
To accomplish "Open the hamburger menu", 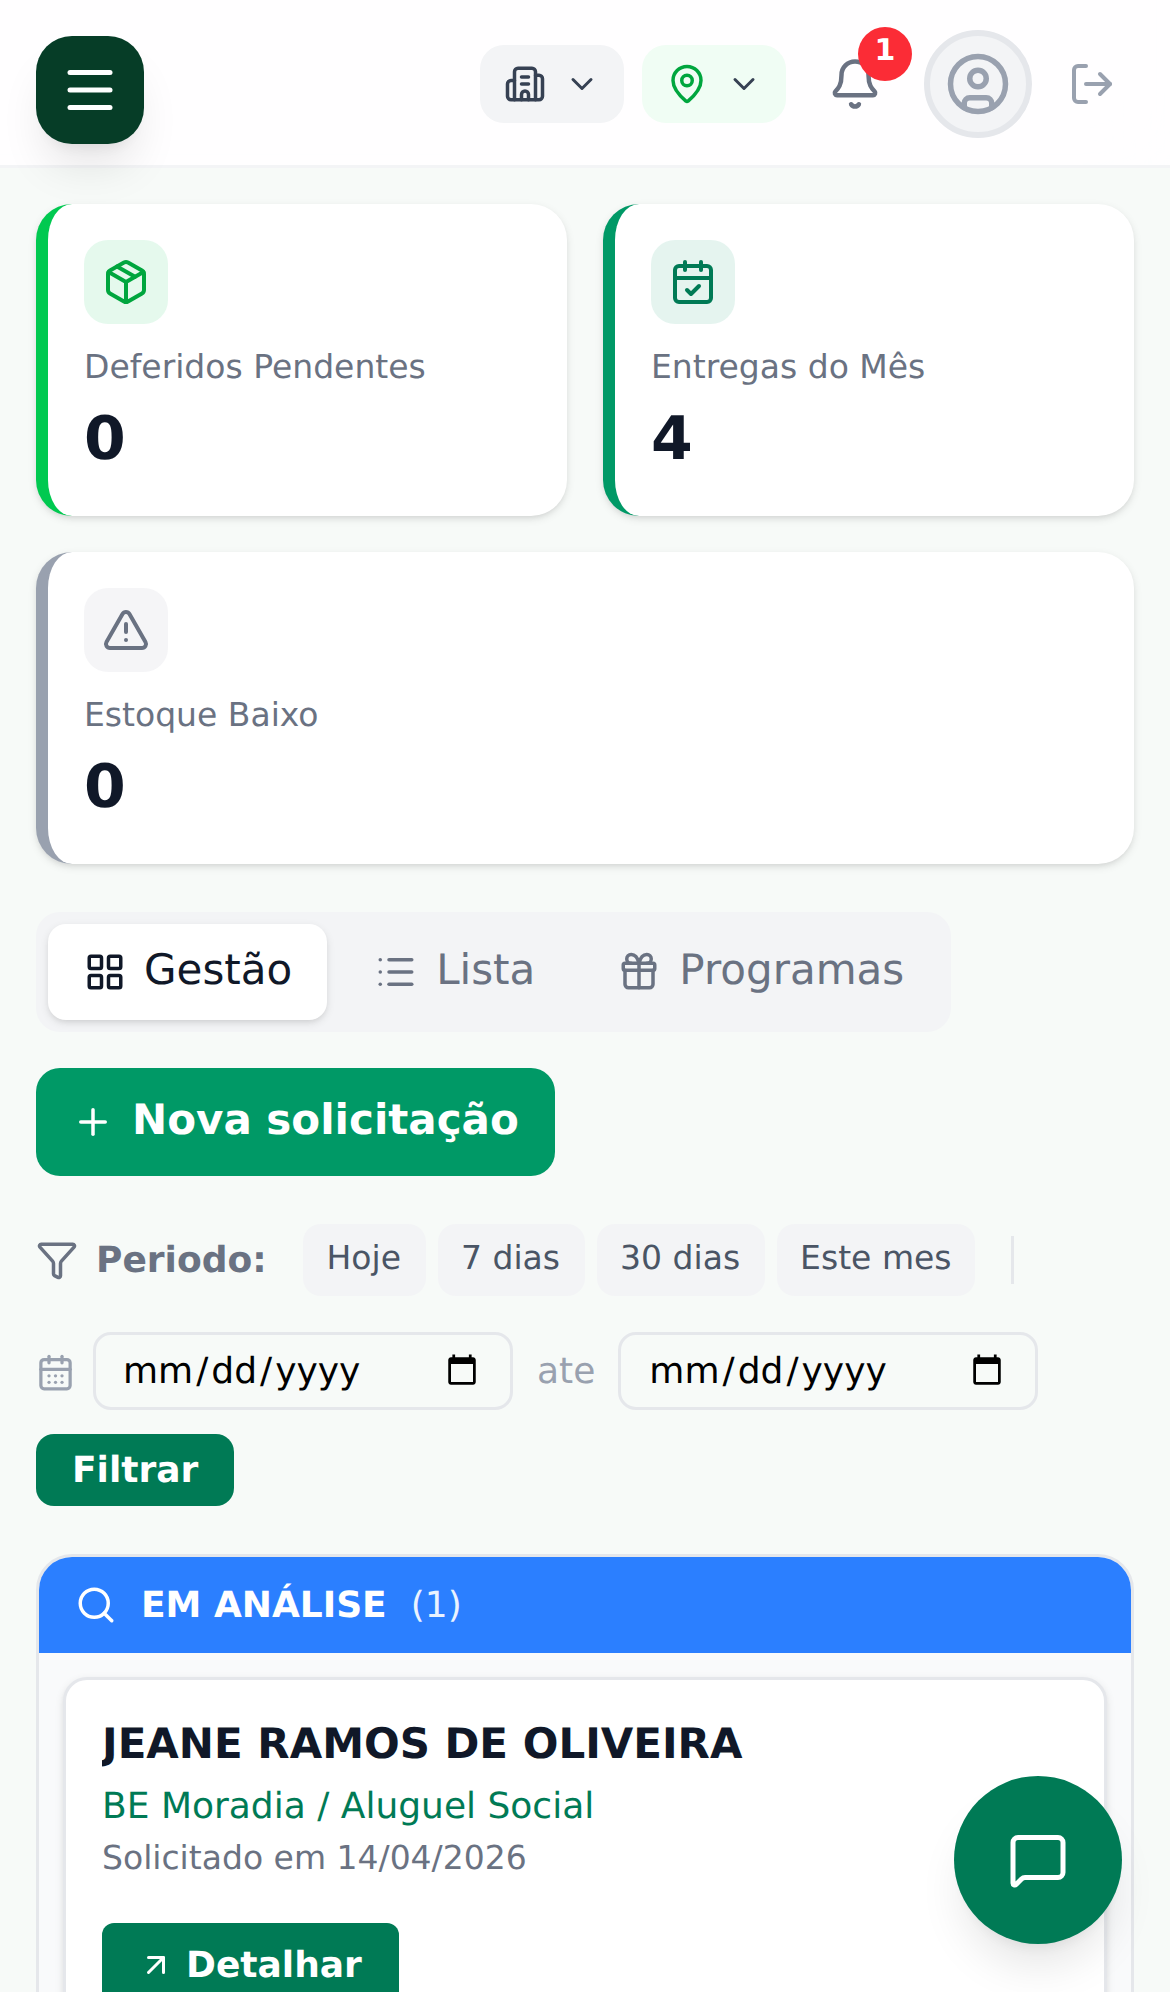I will 90,90.
